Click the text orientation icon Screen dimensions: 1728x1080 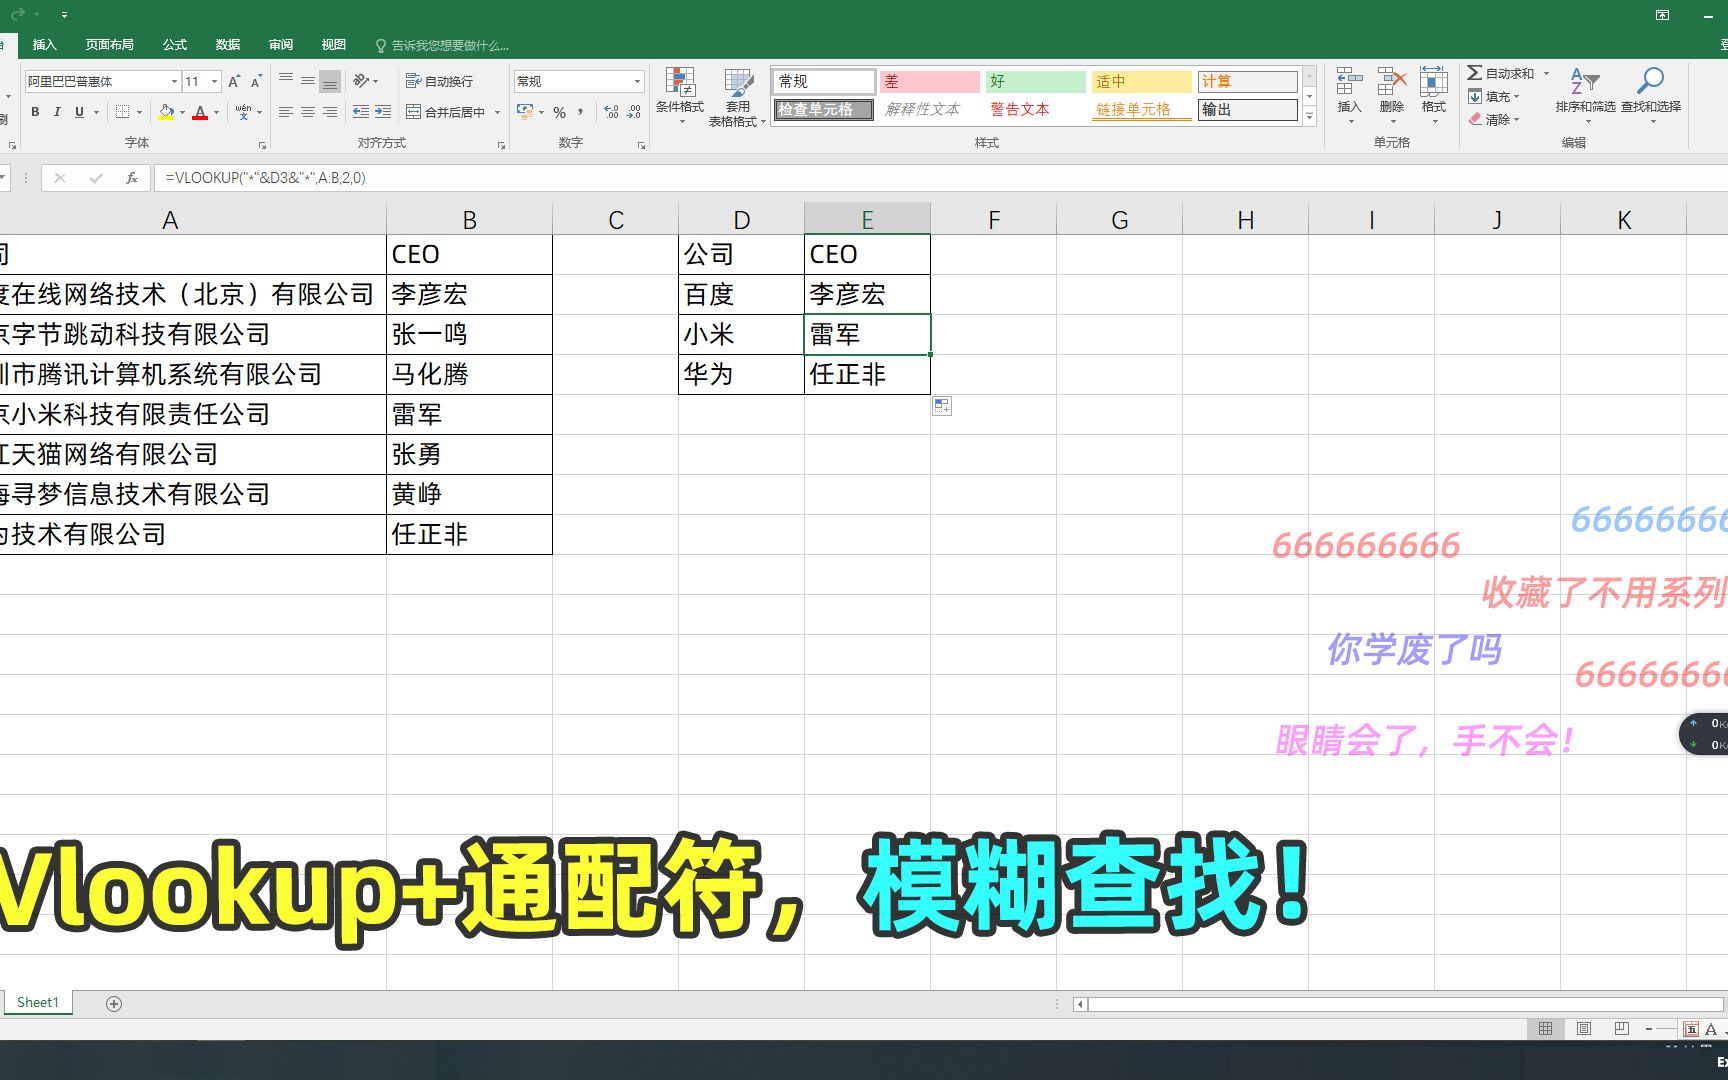pyautogui.click(x=361, y=81)
